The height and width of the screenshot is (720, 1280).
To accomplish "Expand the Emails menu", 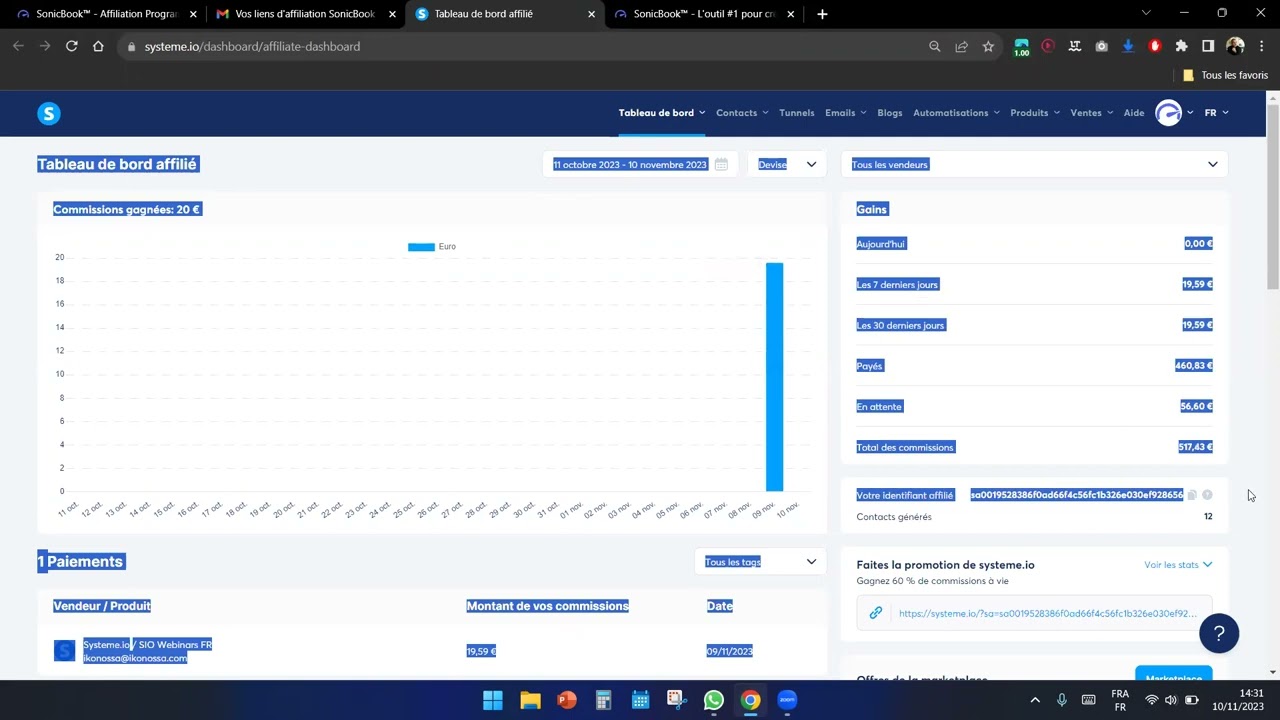I will pyautogui.click(x=845, y=113).
